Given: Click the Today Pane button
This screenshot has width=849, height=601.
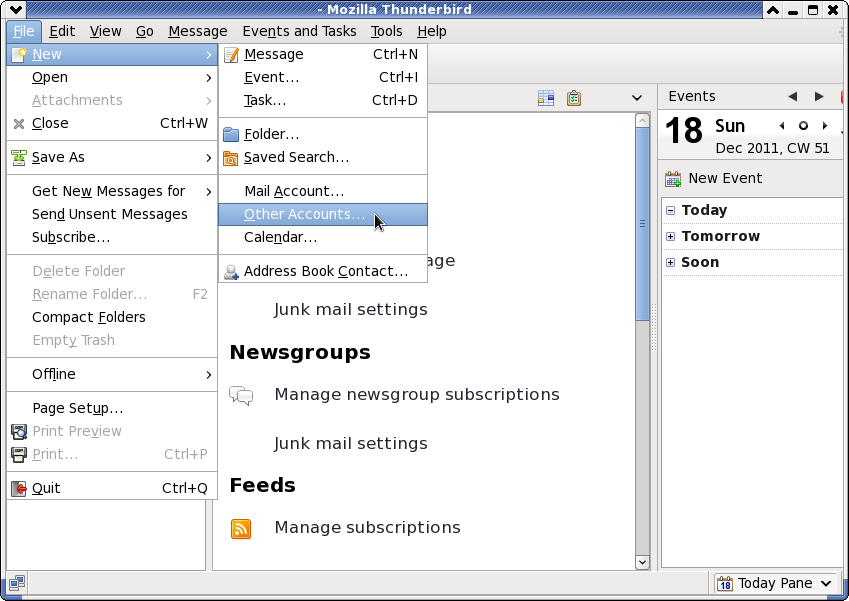Looking at the screenshot, I should coord(774,583).
